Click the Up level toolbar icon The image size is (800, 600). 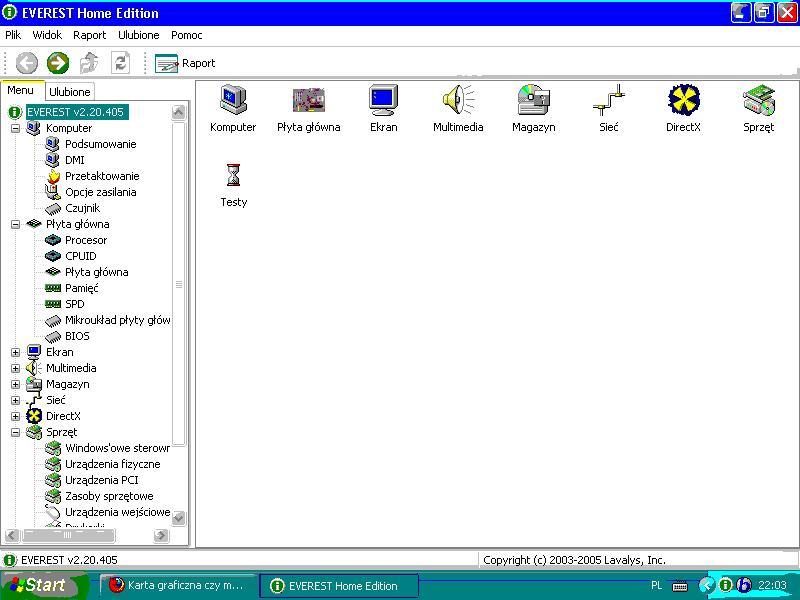coord(89,63)
